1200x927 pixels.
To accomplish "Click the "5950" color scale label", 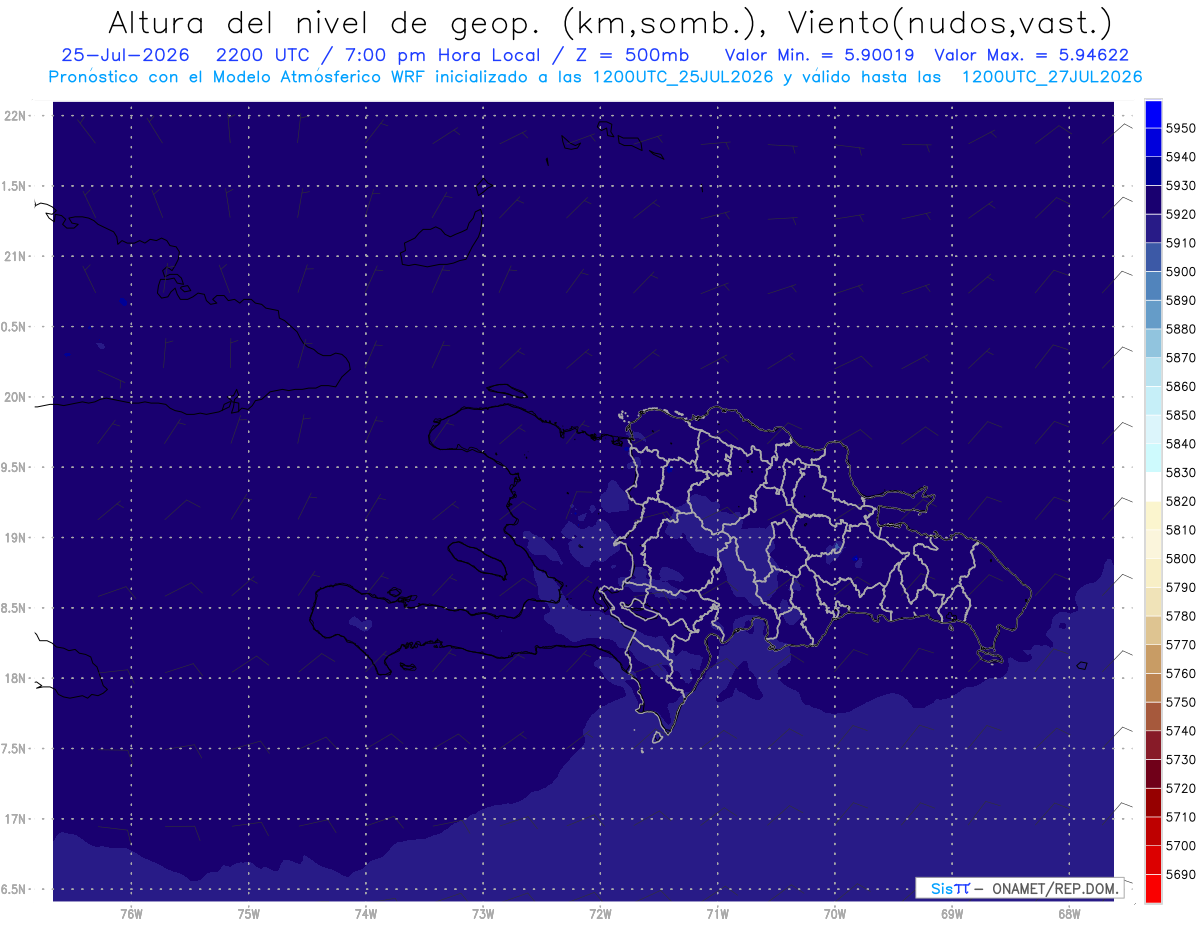I will pyautogui.click(x=1180, y=128).
